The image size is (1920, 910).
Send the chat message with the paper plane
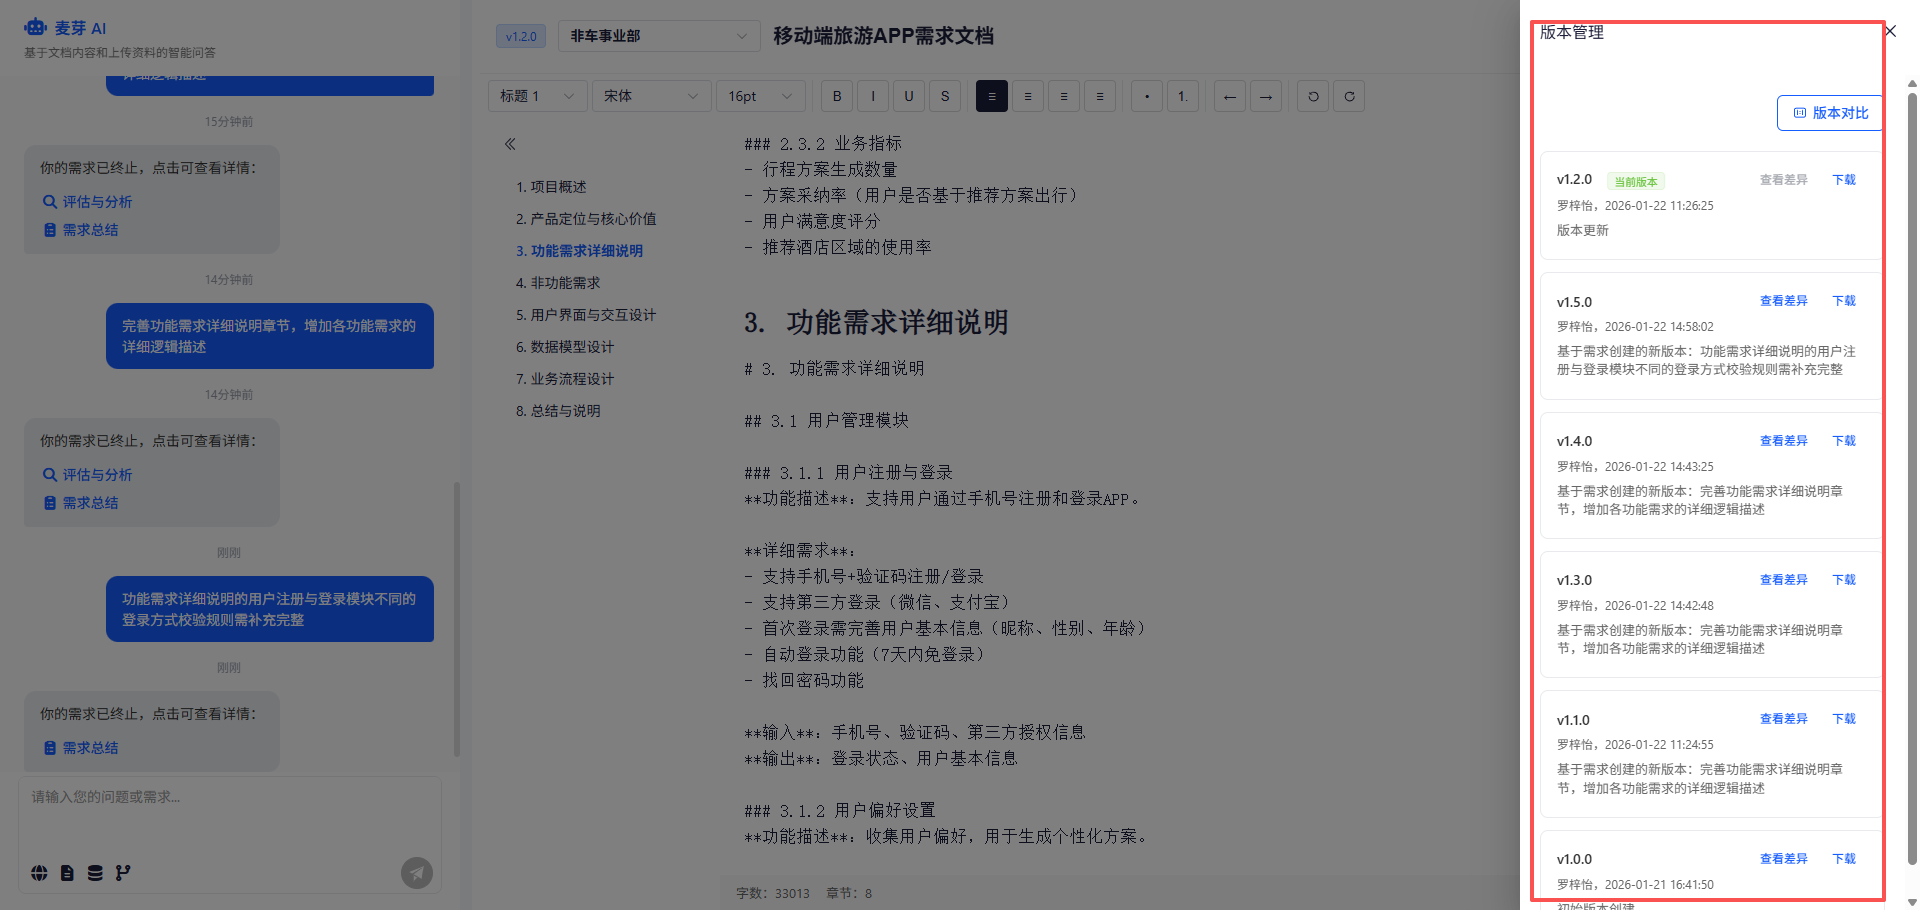(x=417, y=873)
